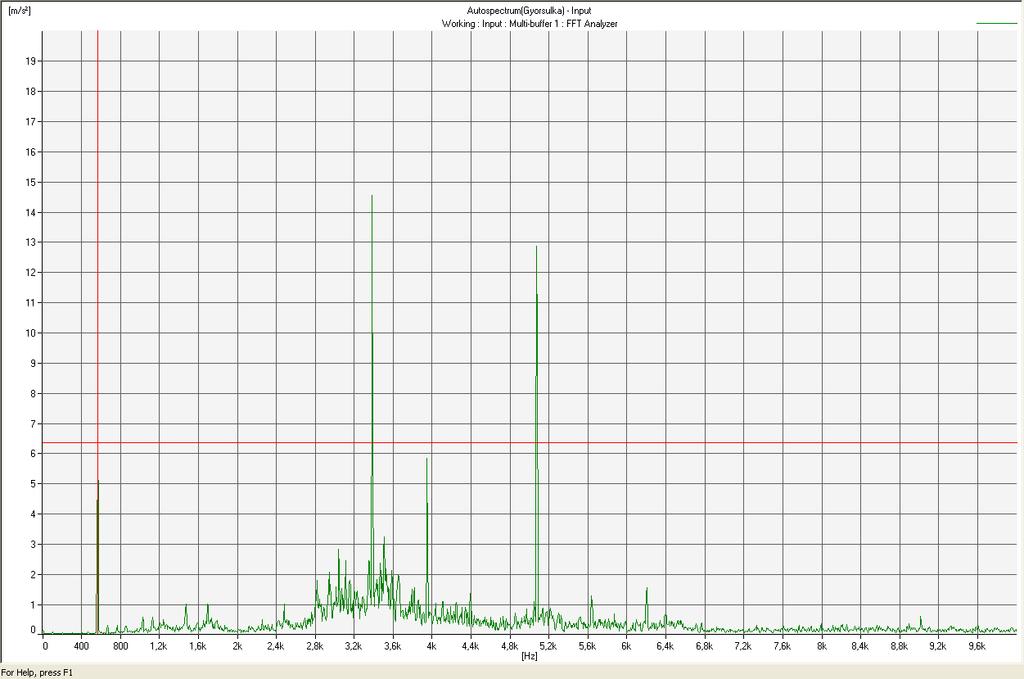
Task: Click the [Hz] x-axis unit label
Action: [530, 656]
